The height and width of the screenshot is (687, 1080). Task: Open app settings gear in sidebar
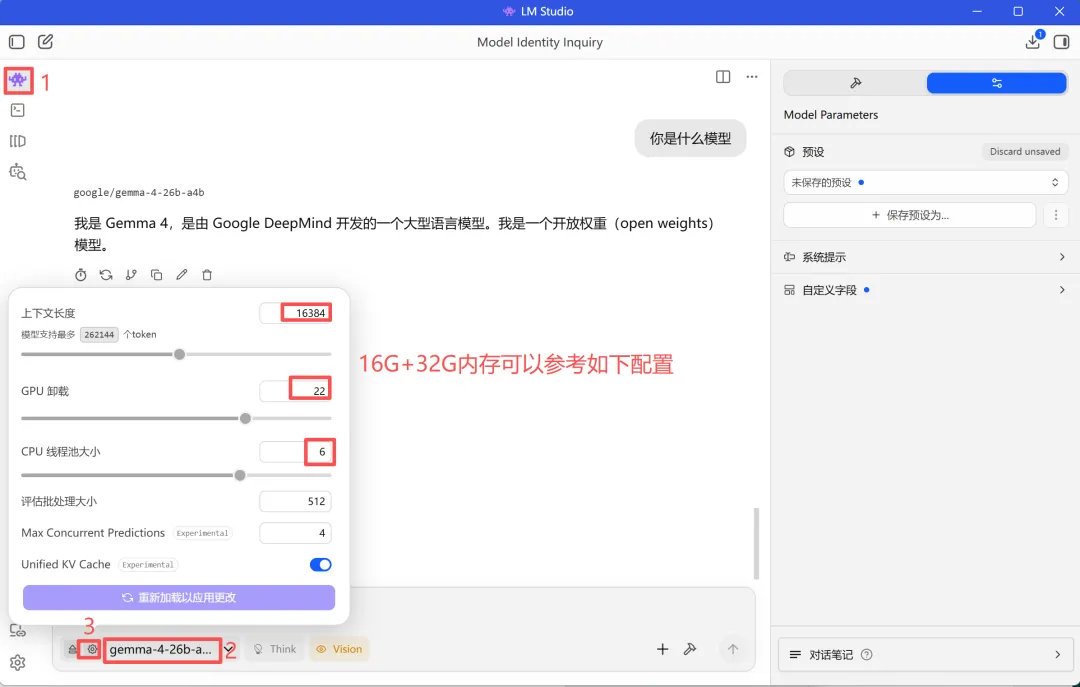coord(18,663)
